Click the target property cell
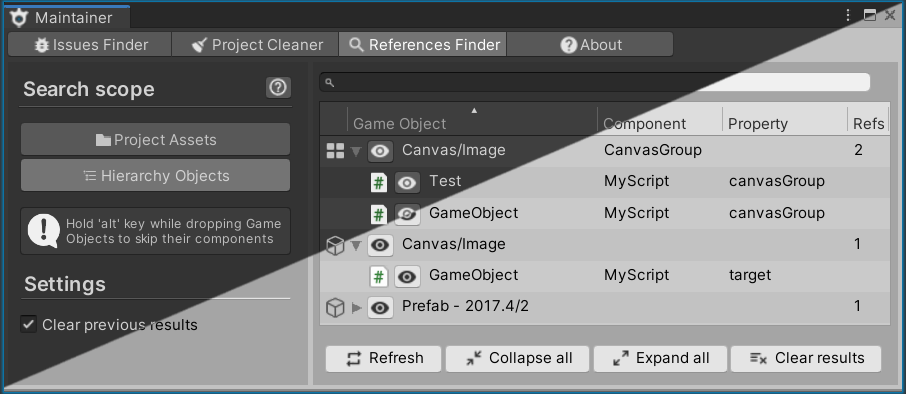Viewport: 906px width, 394px height. pos(750,275)
